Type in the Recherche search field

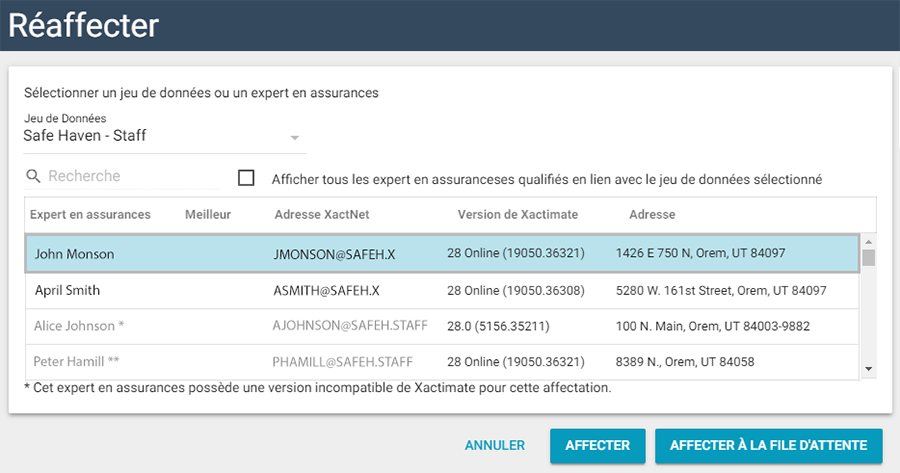click(130, 177)
